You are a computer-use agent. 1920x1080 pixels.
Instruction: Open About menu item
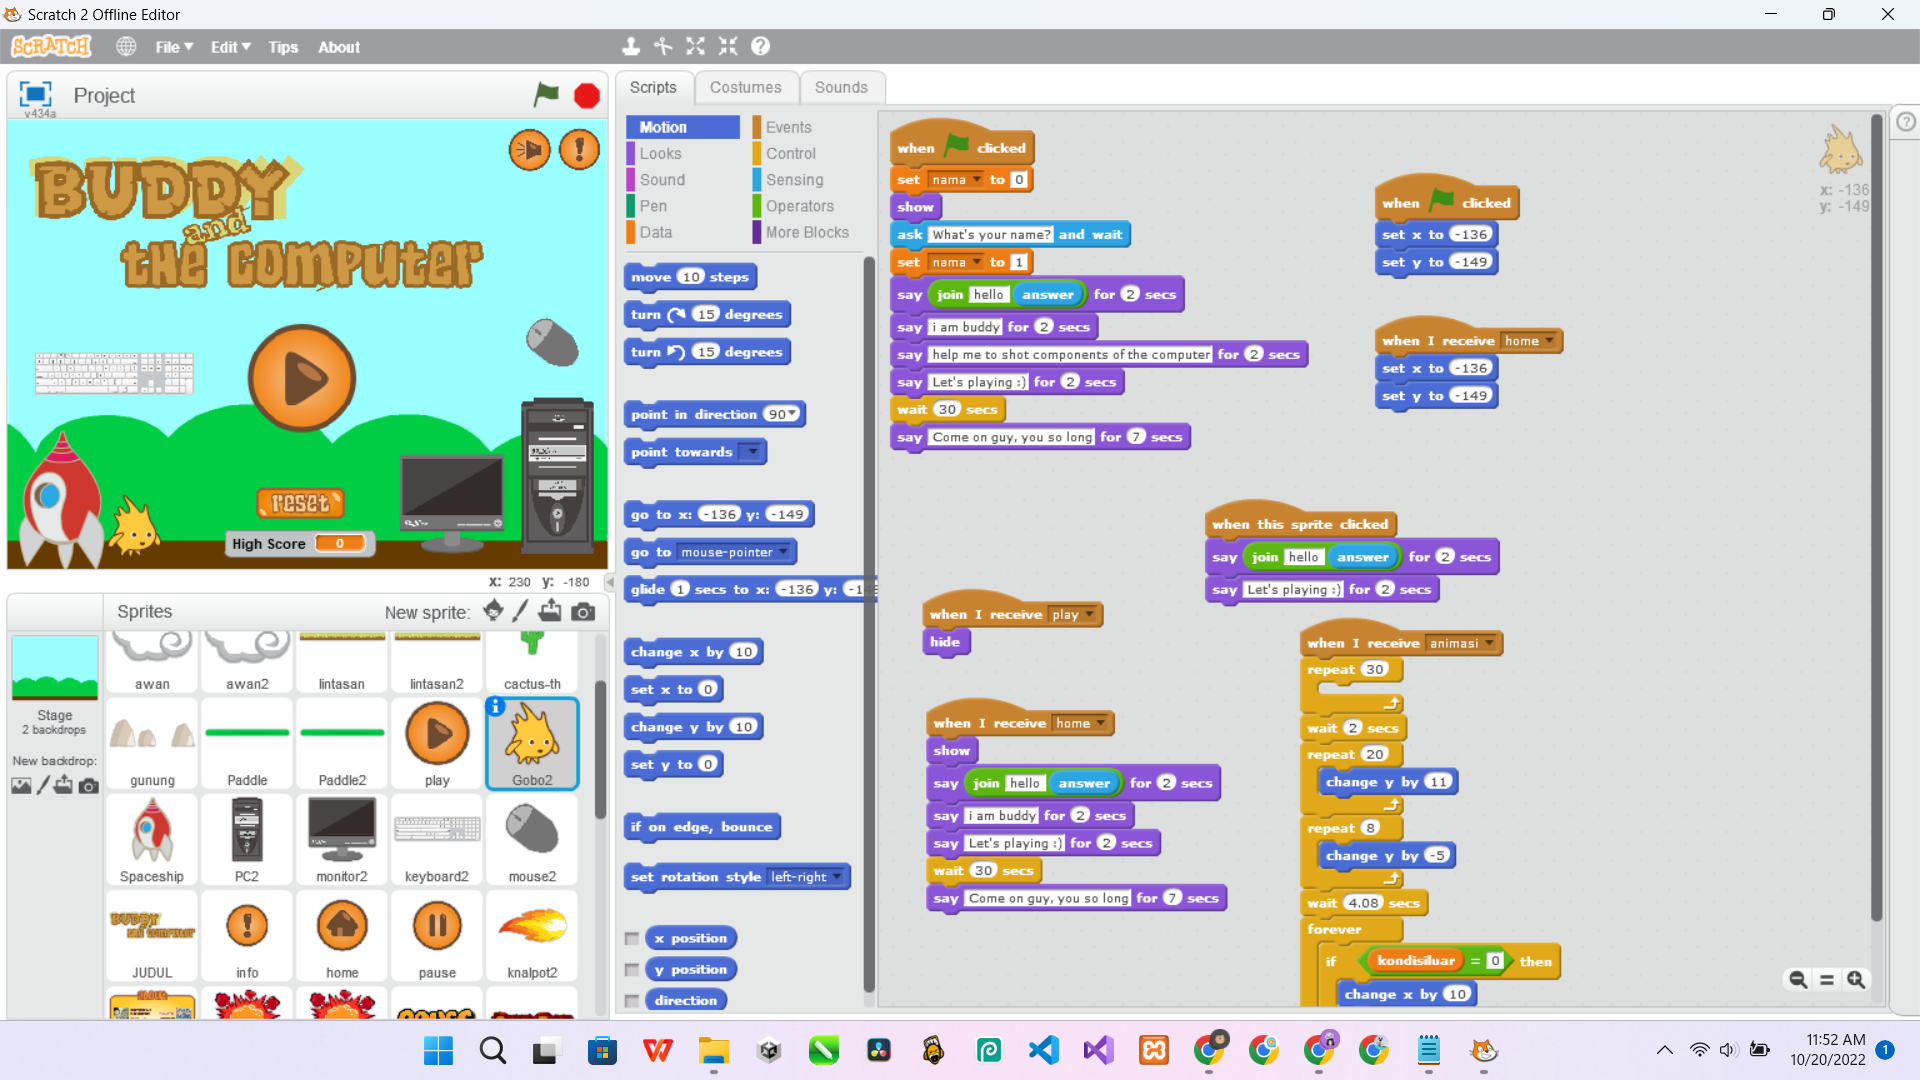(x=339, y=47)
